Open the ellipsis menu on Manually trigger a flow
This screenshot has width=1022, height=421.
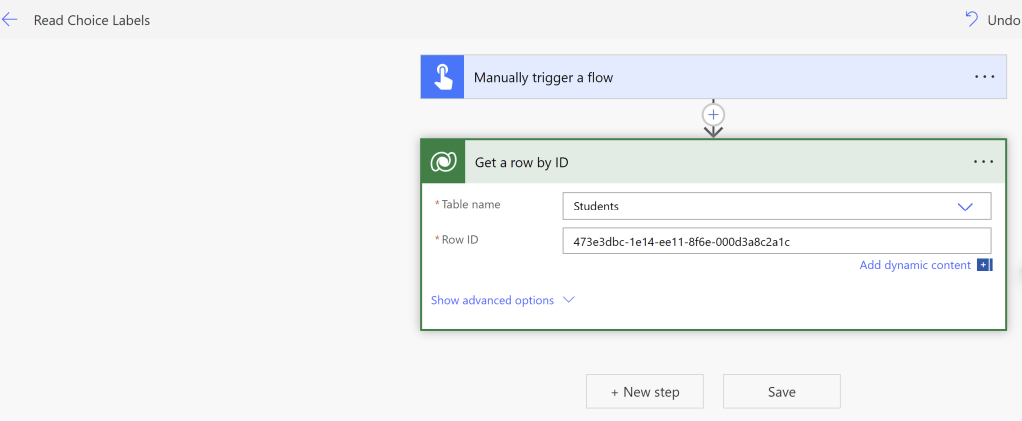984,77
